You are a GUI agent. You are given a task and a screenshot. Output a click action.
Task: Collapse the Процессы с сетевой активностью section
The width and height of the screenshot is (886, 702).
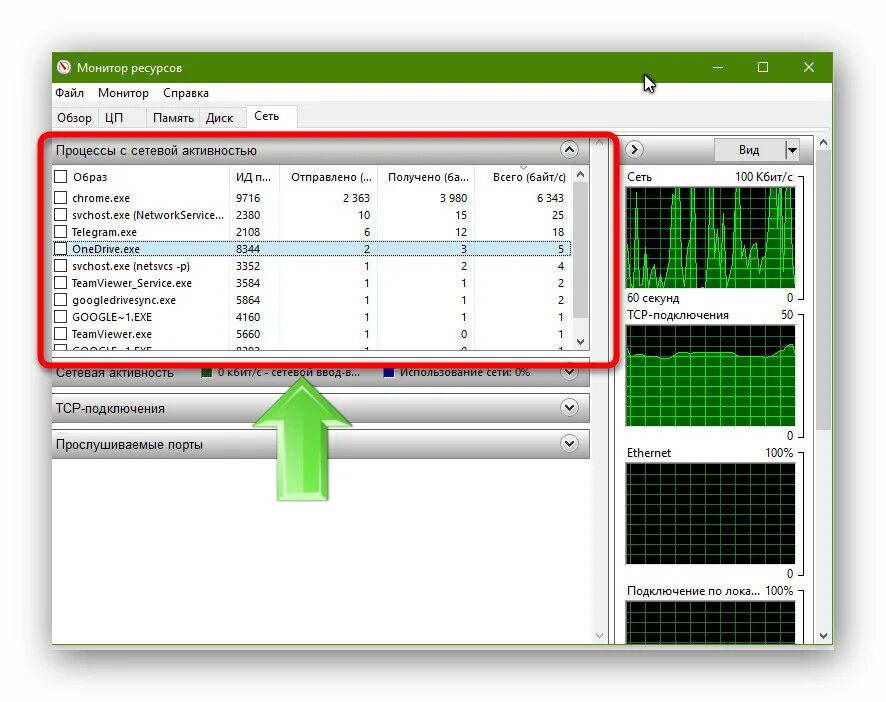tap(569, 150)
